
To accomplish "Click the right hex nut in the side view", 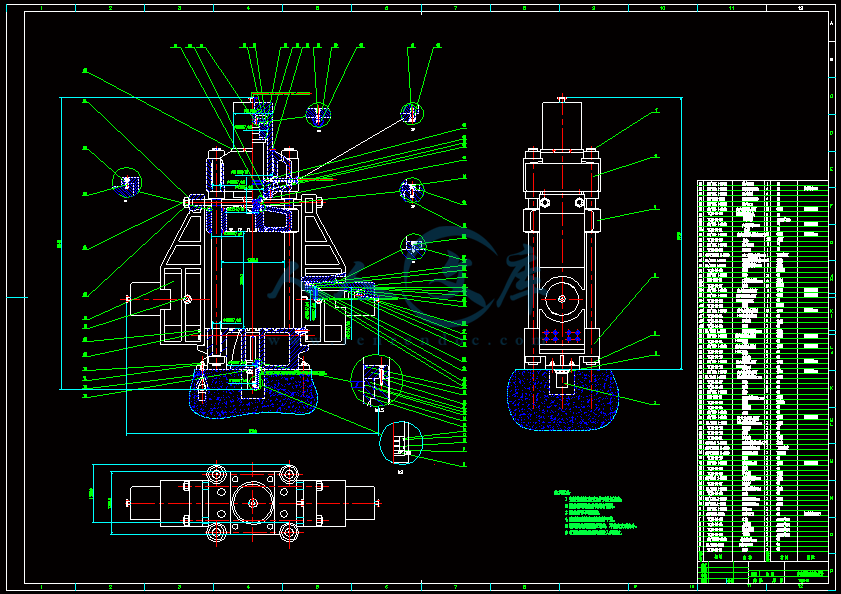I will [x=579, y=202].
